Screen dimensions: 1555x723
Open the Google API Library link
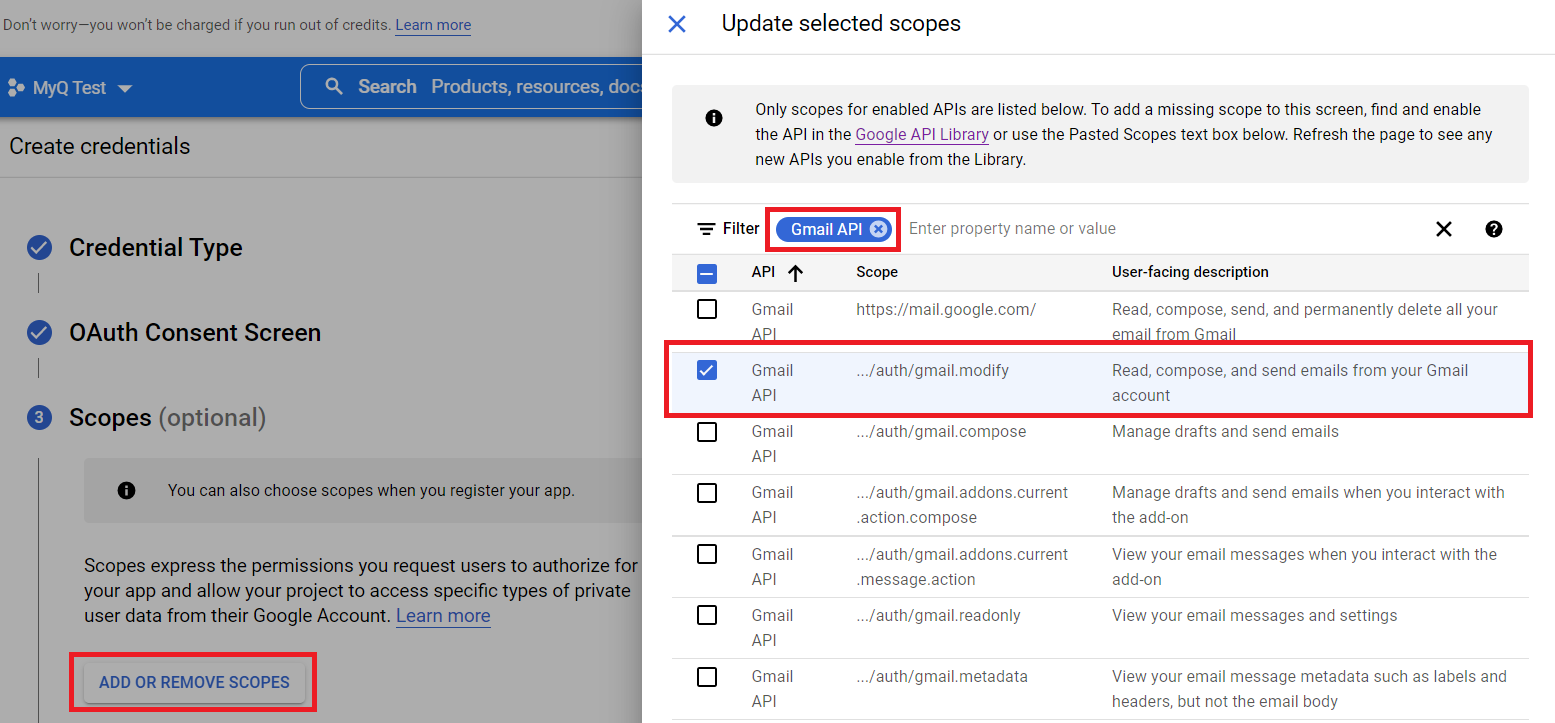pos(921,134)
